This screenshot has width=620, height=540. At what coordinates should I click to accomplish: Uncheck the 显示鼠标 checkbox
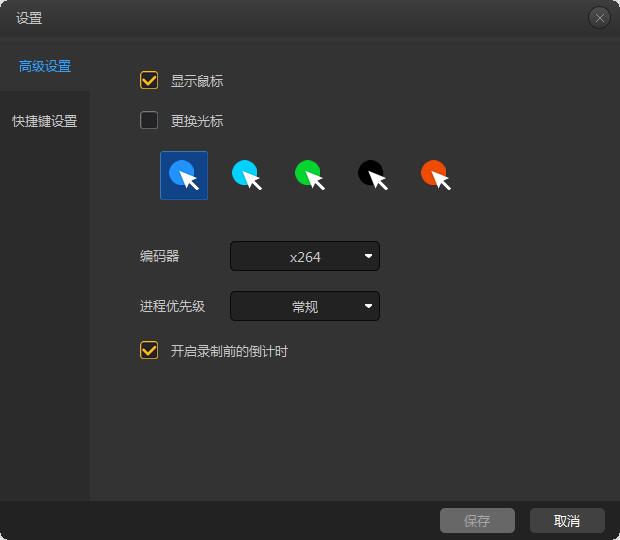(149, 80)
